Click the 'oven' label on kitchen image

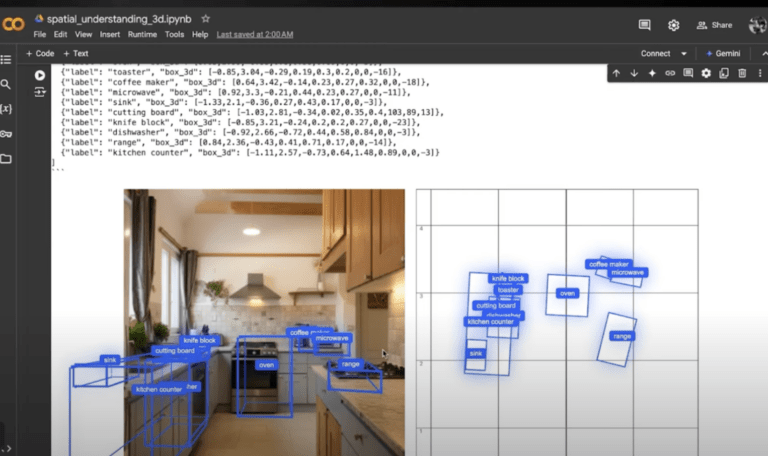pyautogui.click(x=266, y=365)
